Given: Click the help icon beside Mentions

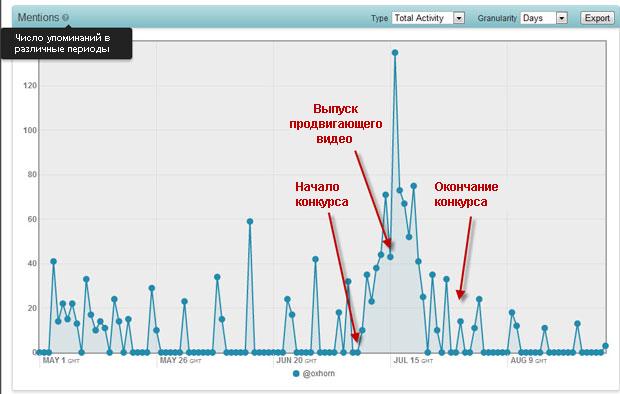Looking at the screenshot, I should pyautogui.click(x=65, y=17).
